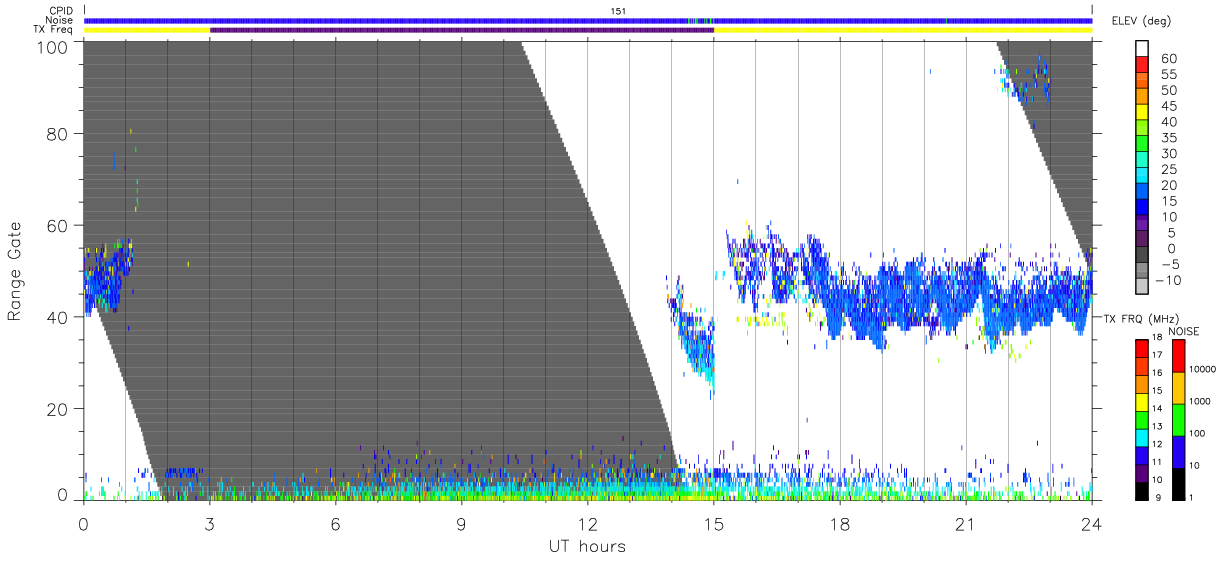Click the 60 label on the ELEV colorbar
The image size is (1228, 567).
[1167, 59]
